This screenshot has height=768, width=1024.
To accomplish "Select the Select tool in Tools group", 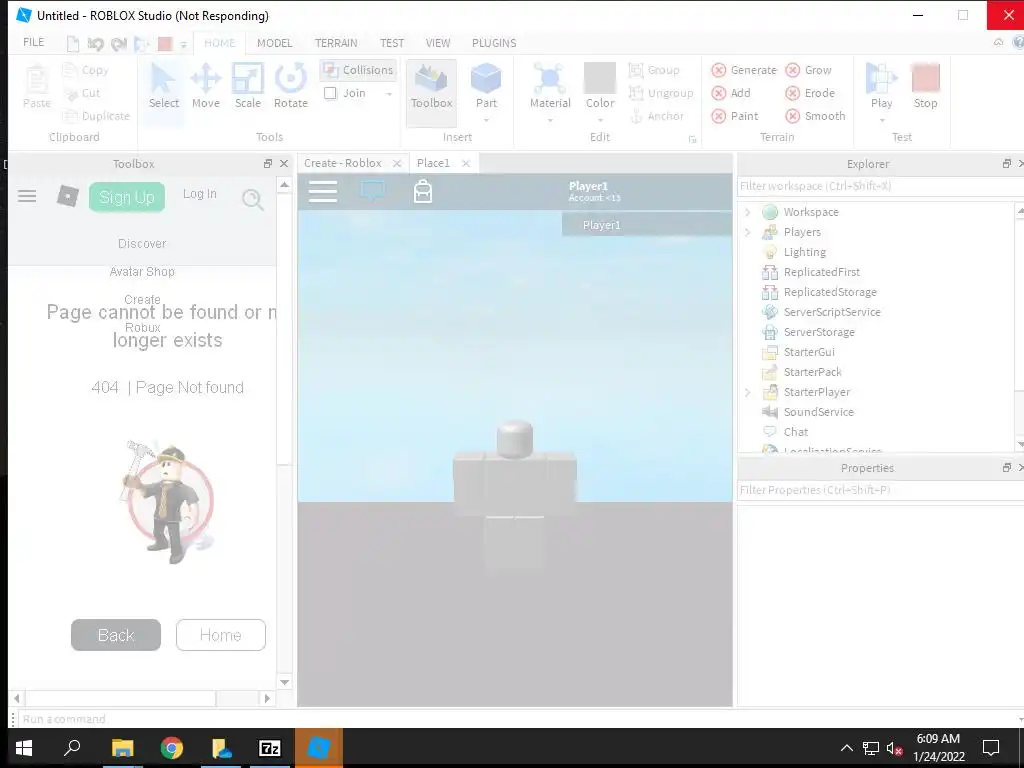I will click(x=163, y=86).
